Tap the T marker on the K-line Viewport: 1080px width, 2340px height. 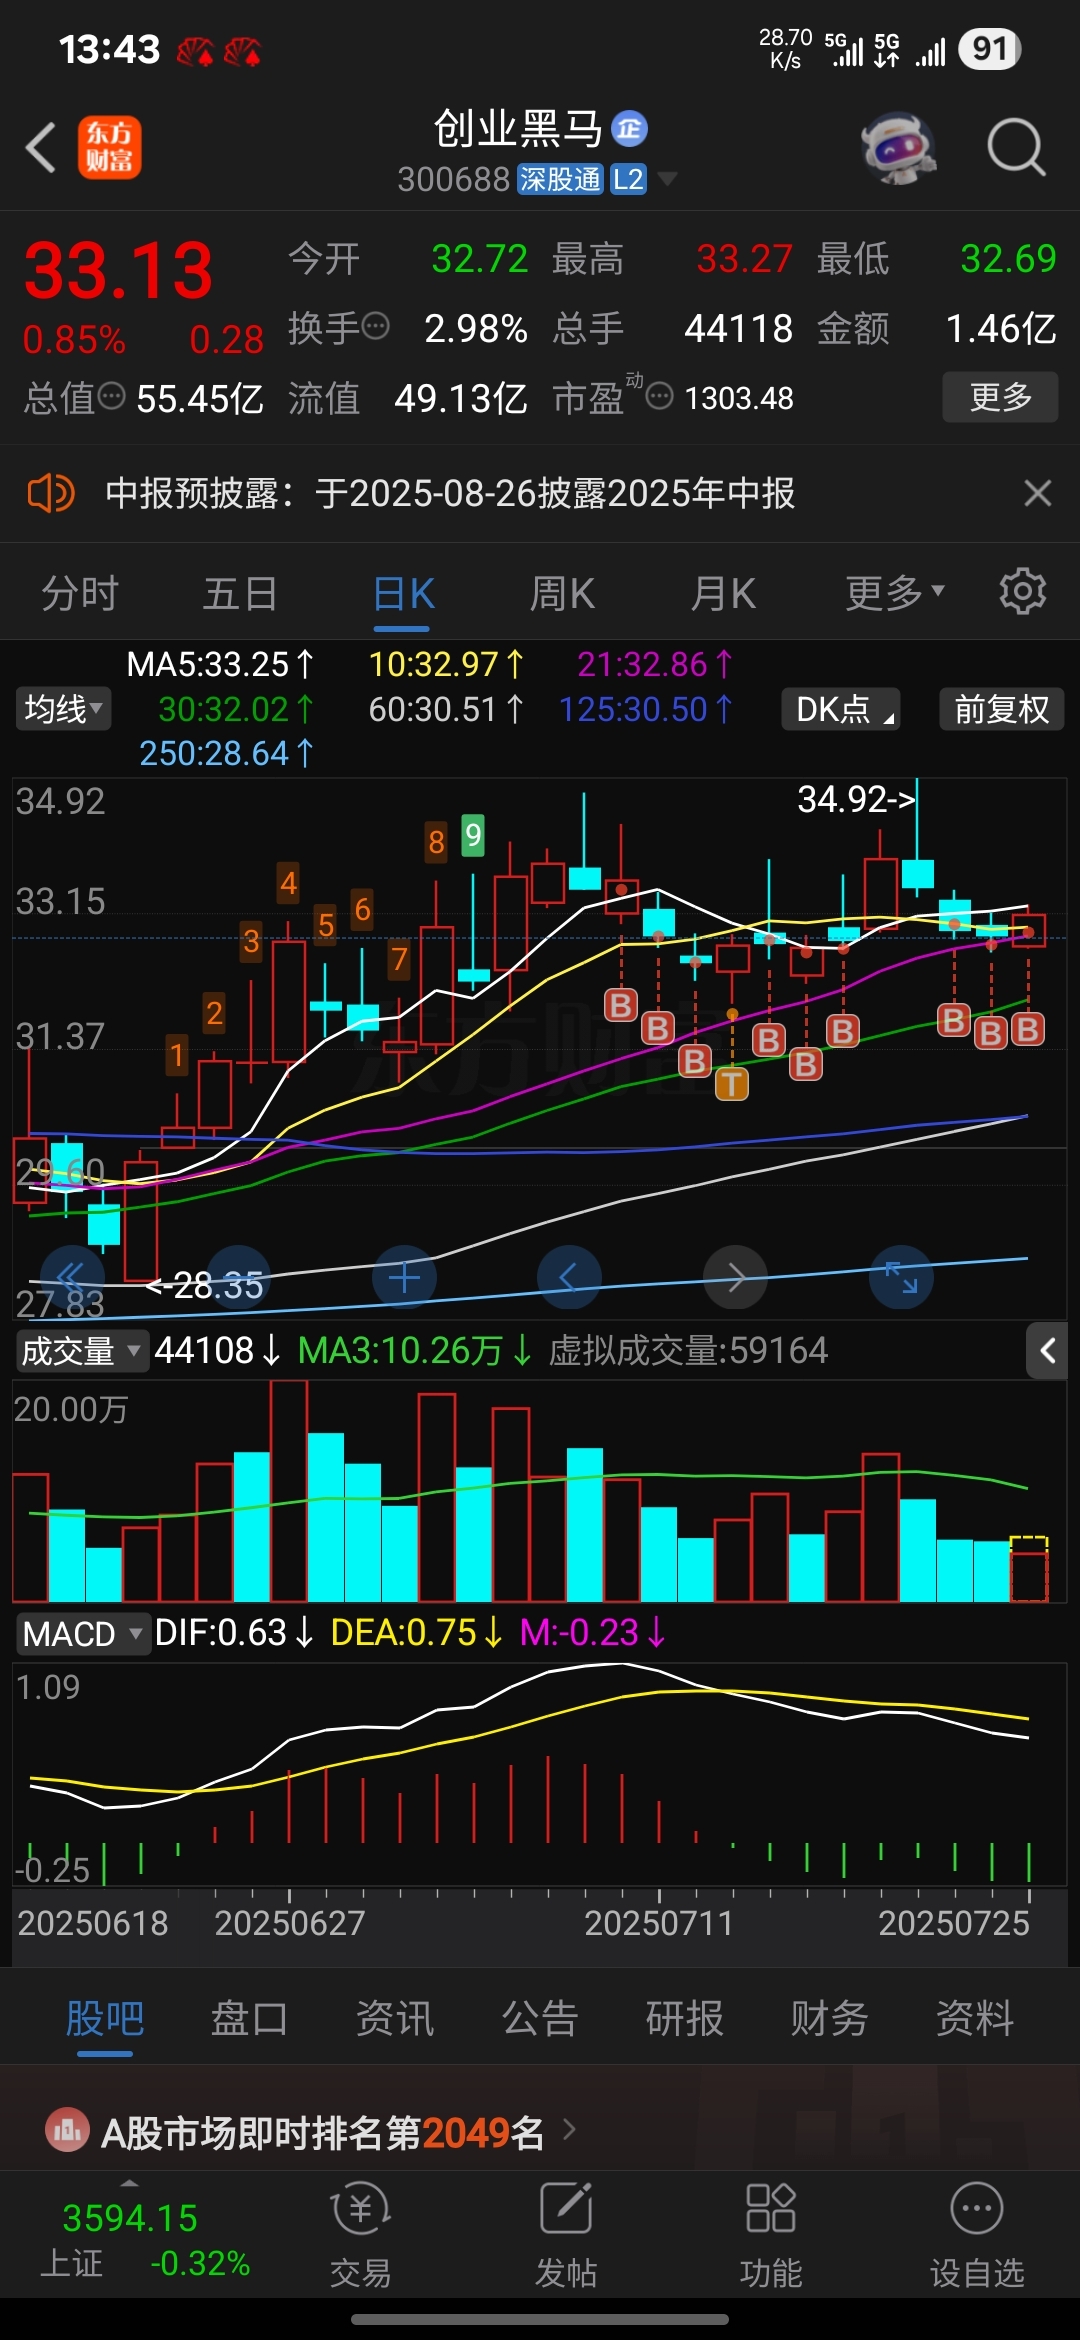click(x=732, y=1083)
